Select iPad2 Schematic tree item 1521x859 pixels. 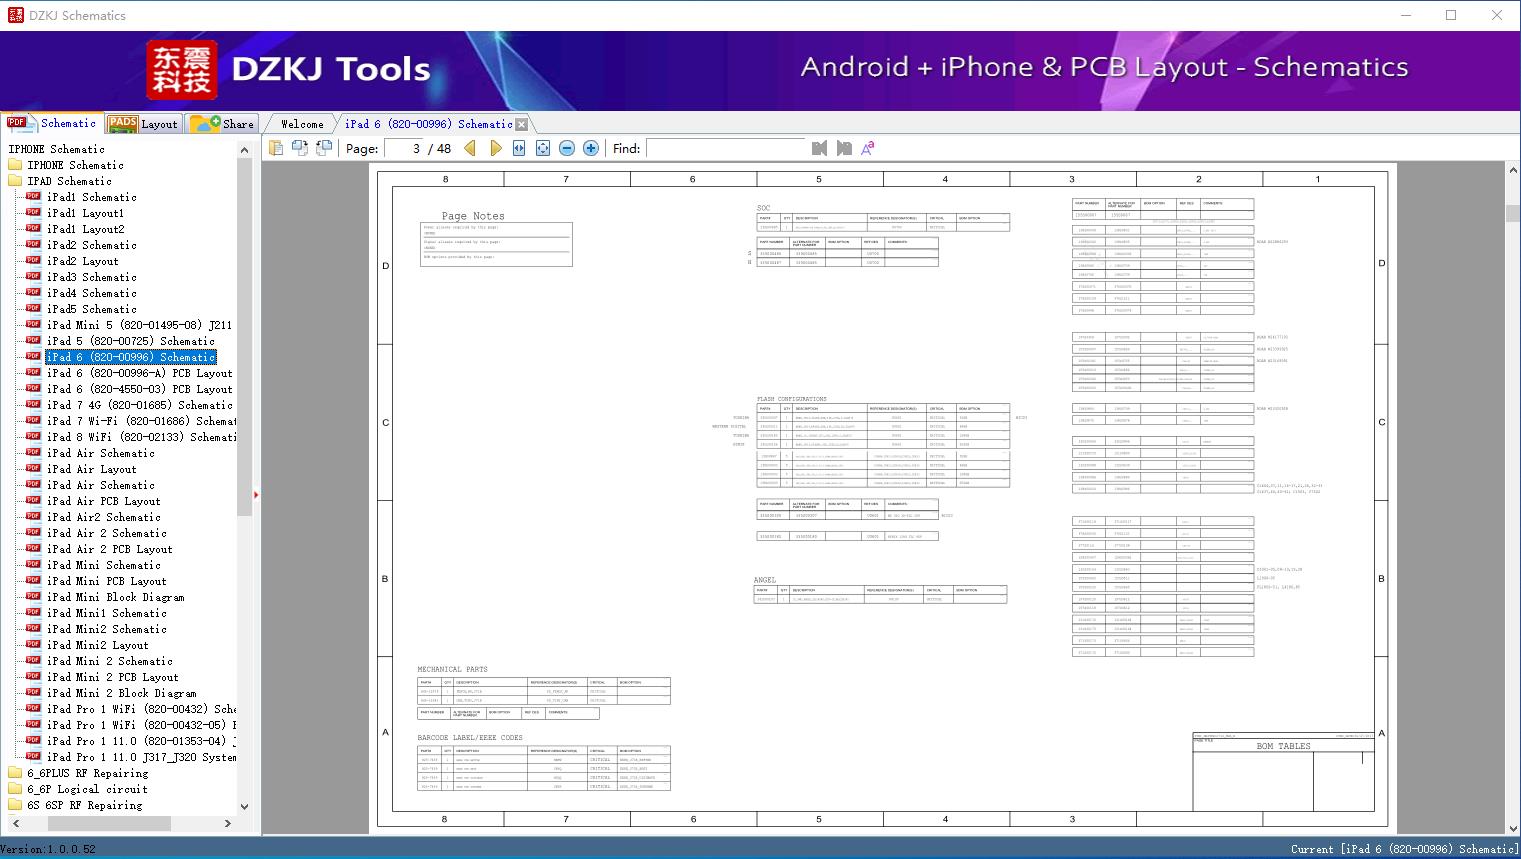[91, 245]
